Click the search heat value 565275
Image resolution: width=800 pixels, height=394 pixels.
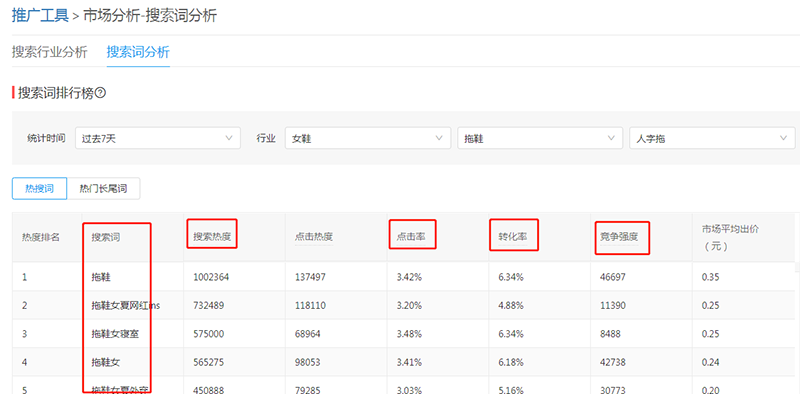[208, 362]
